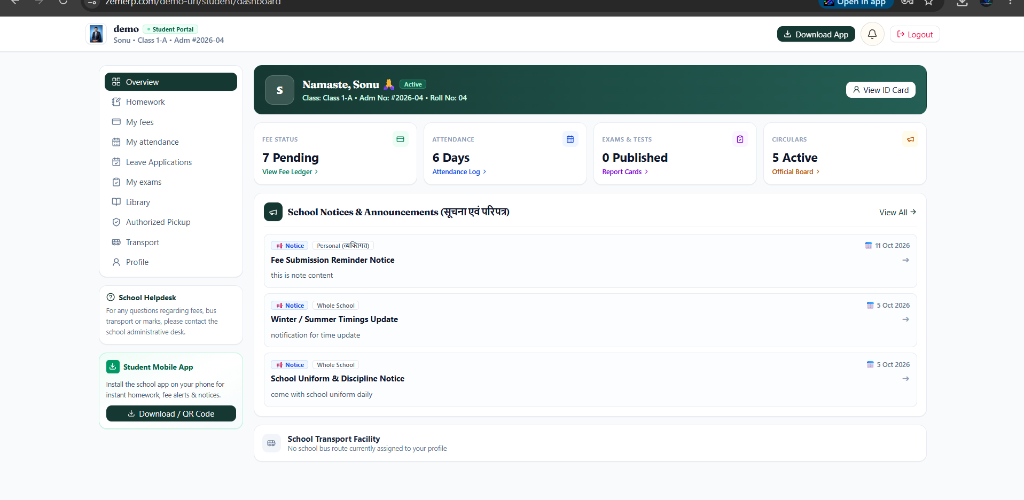
Task: Click View All notices link
Action: [x=897, y=212]
